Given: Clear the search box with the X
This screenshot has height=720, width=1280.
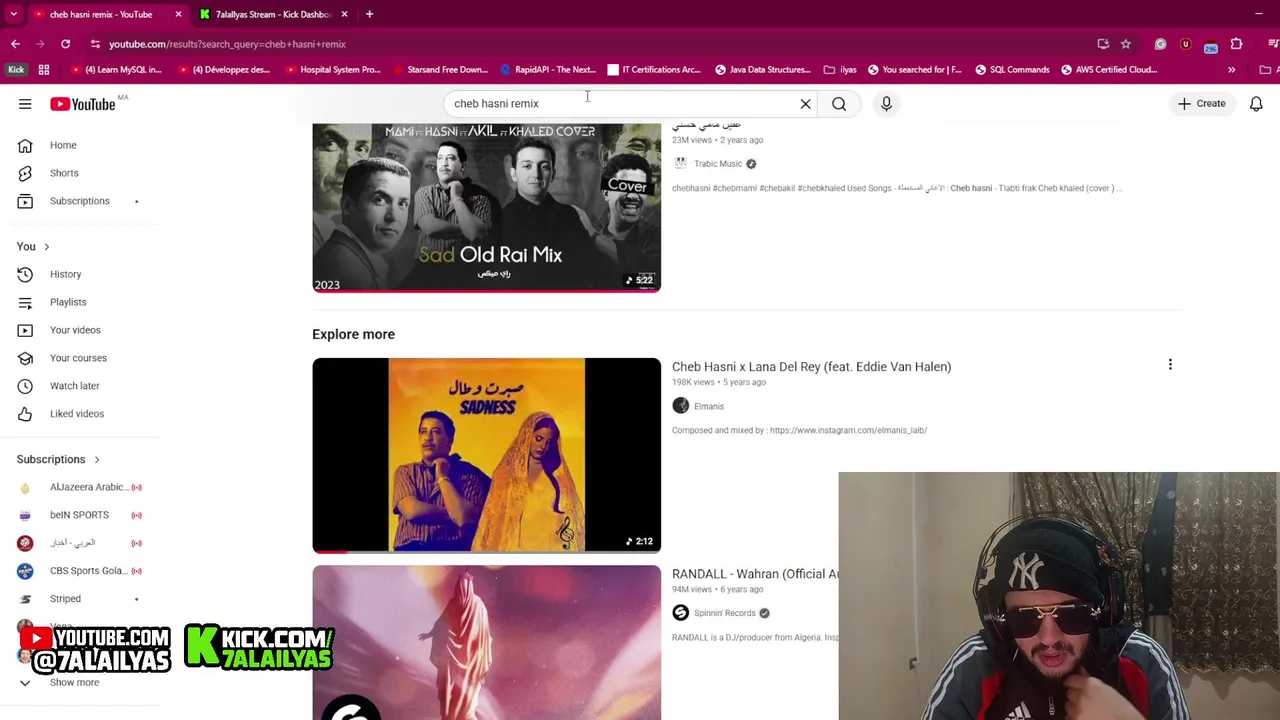Looking at the screenshot, I should click(805, 104).
